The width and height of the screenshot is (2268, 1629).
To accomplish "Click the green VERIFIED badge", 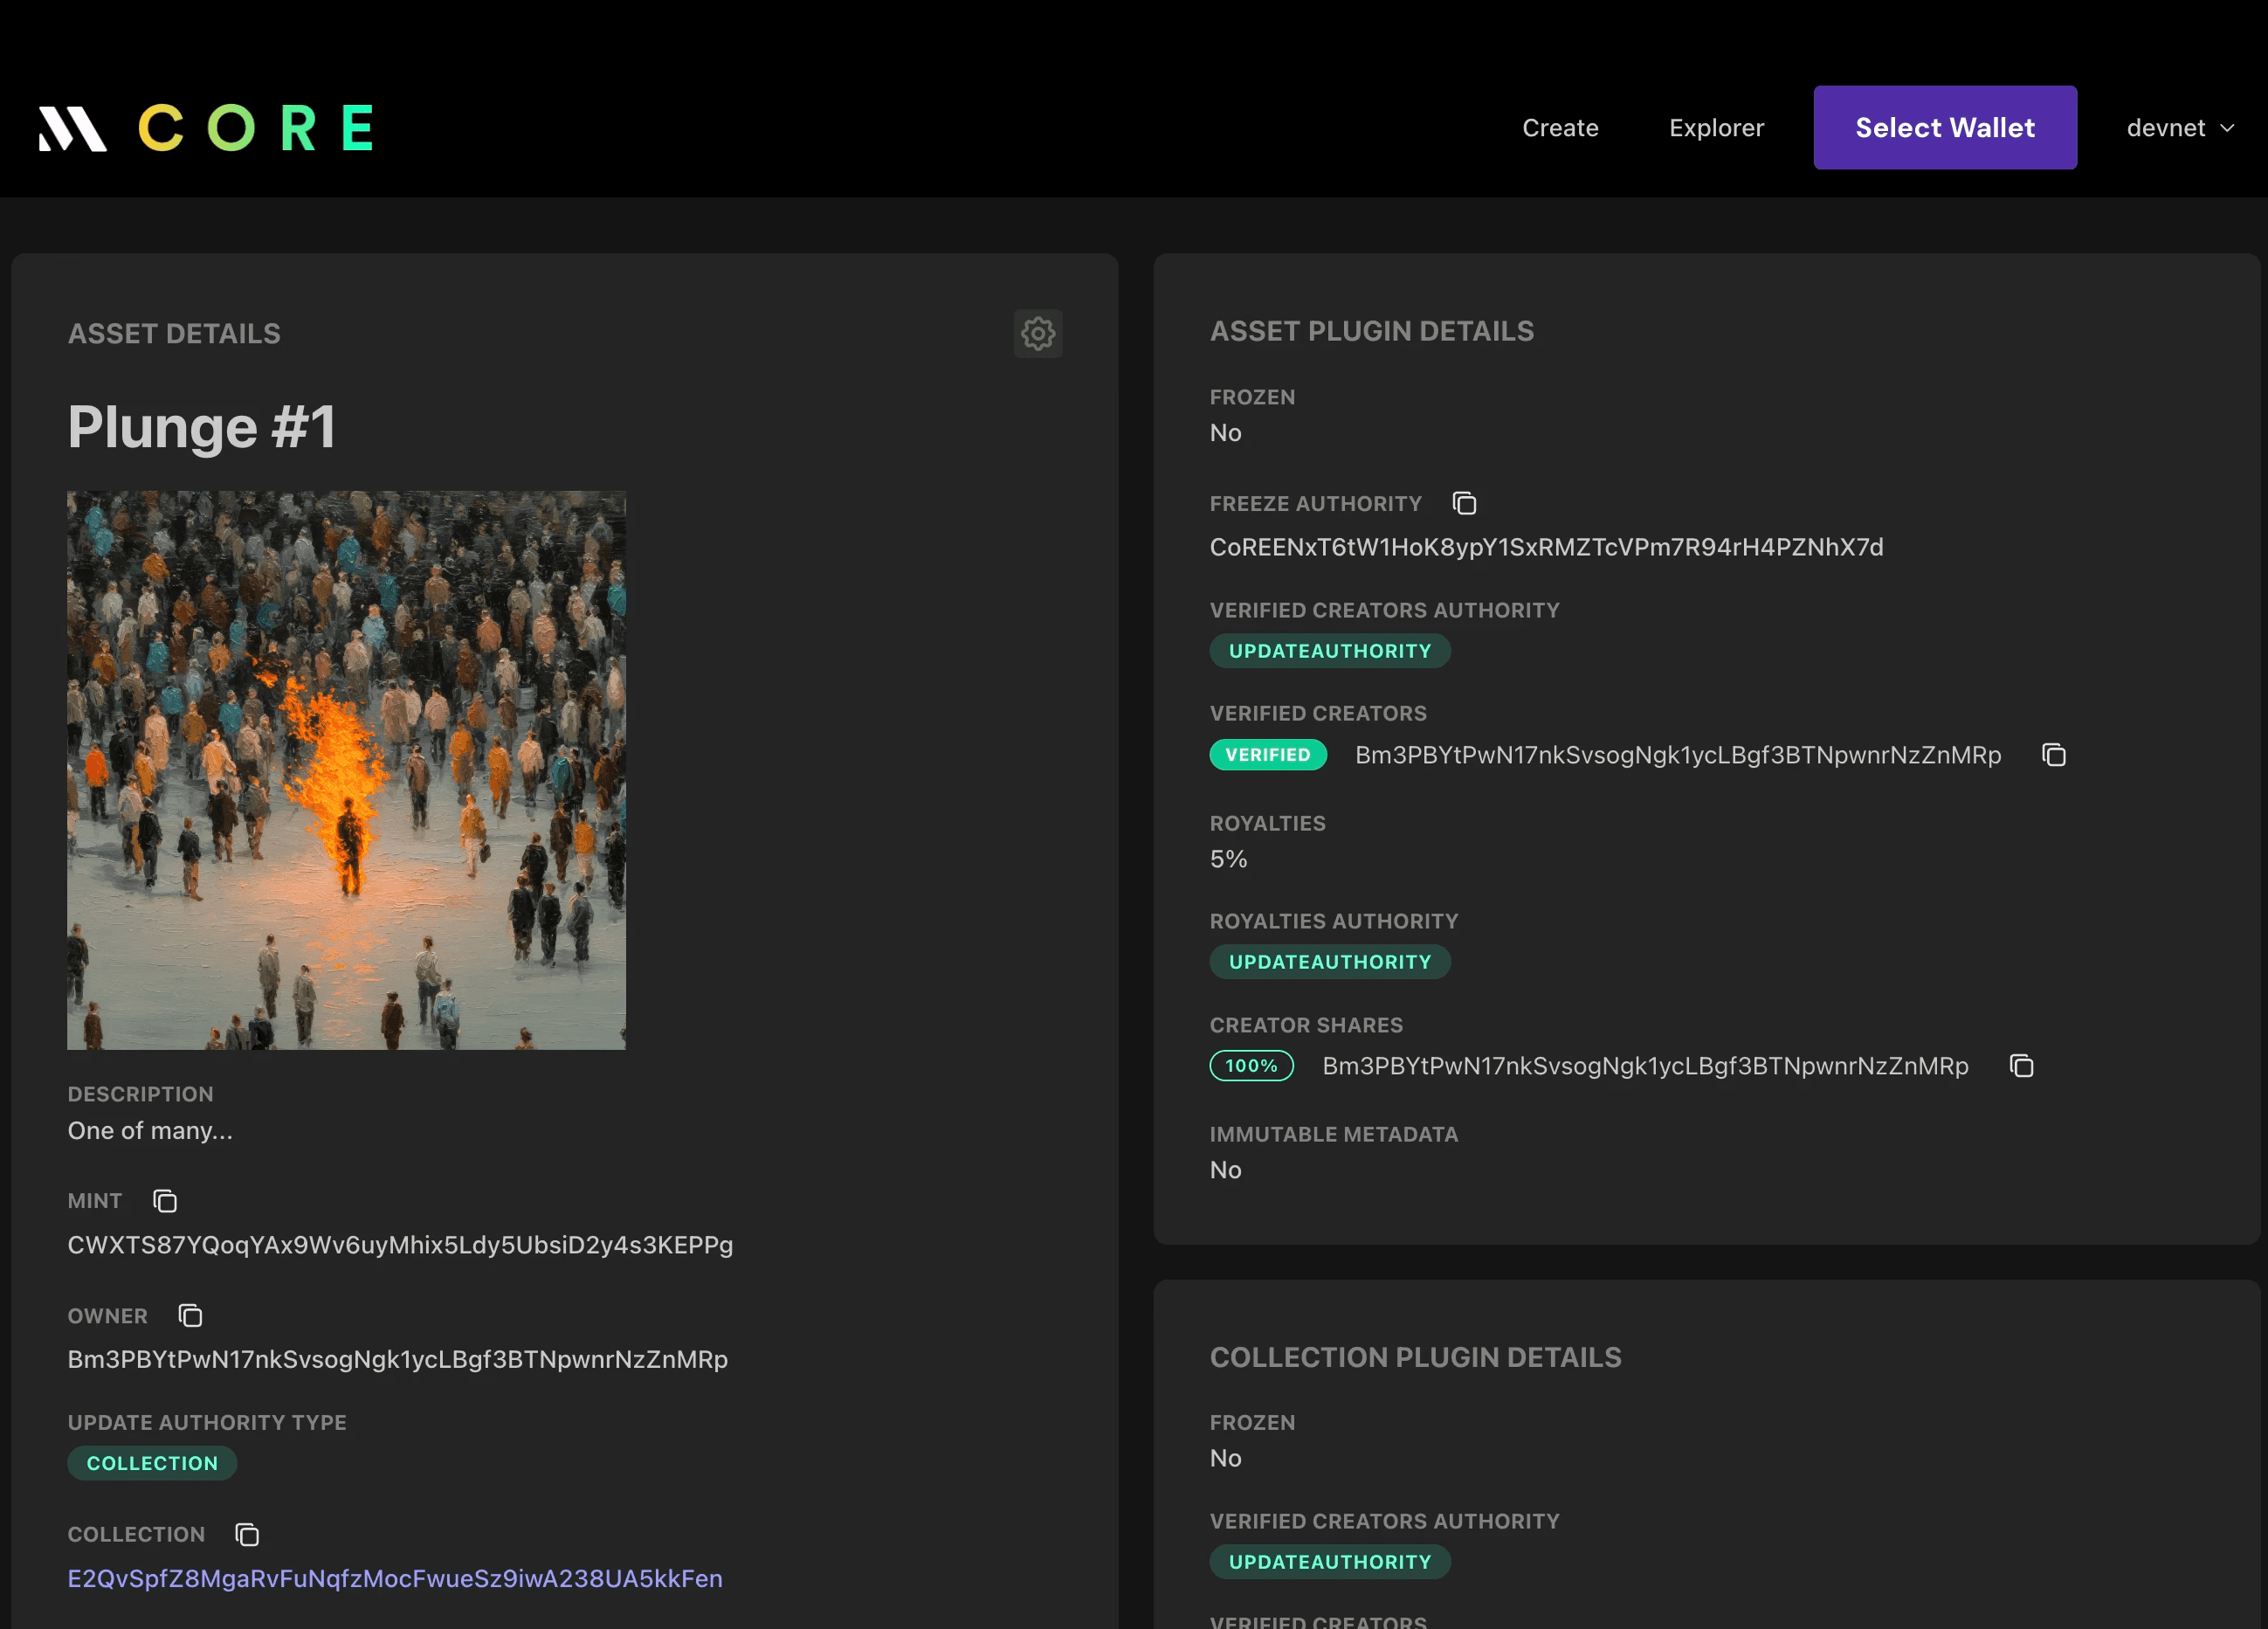I will coord(1268,755).
